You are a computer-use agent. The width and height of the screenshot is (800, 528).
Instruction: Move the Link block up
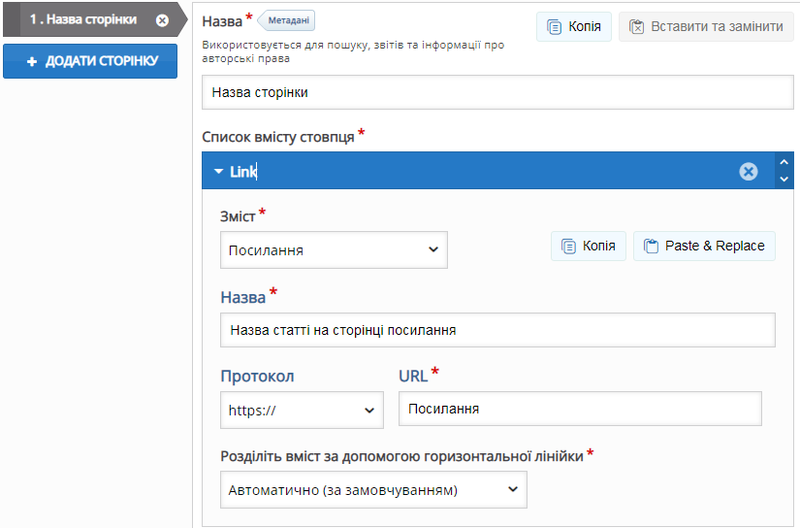point(784,163)
